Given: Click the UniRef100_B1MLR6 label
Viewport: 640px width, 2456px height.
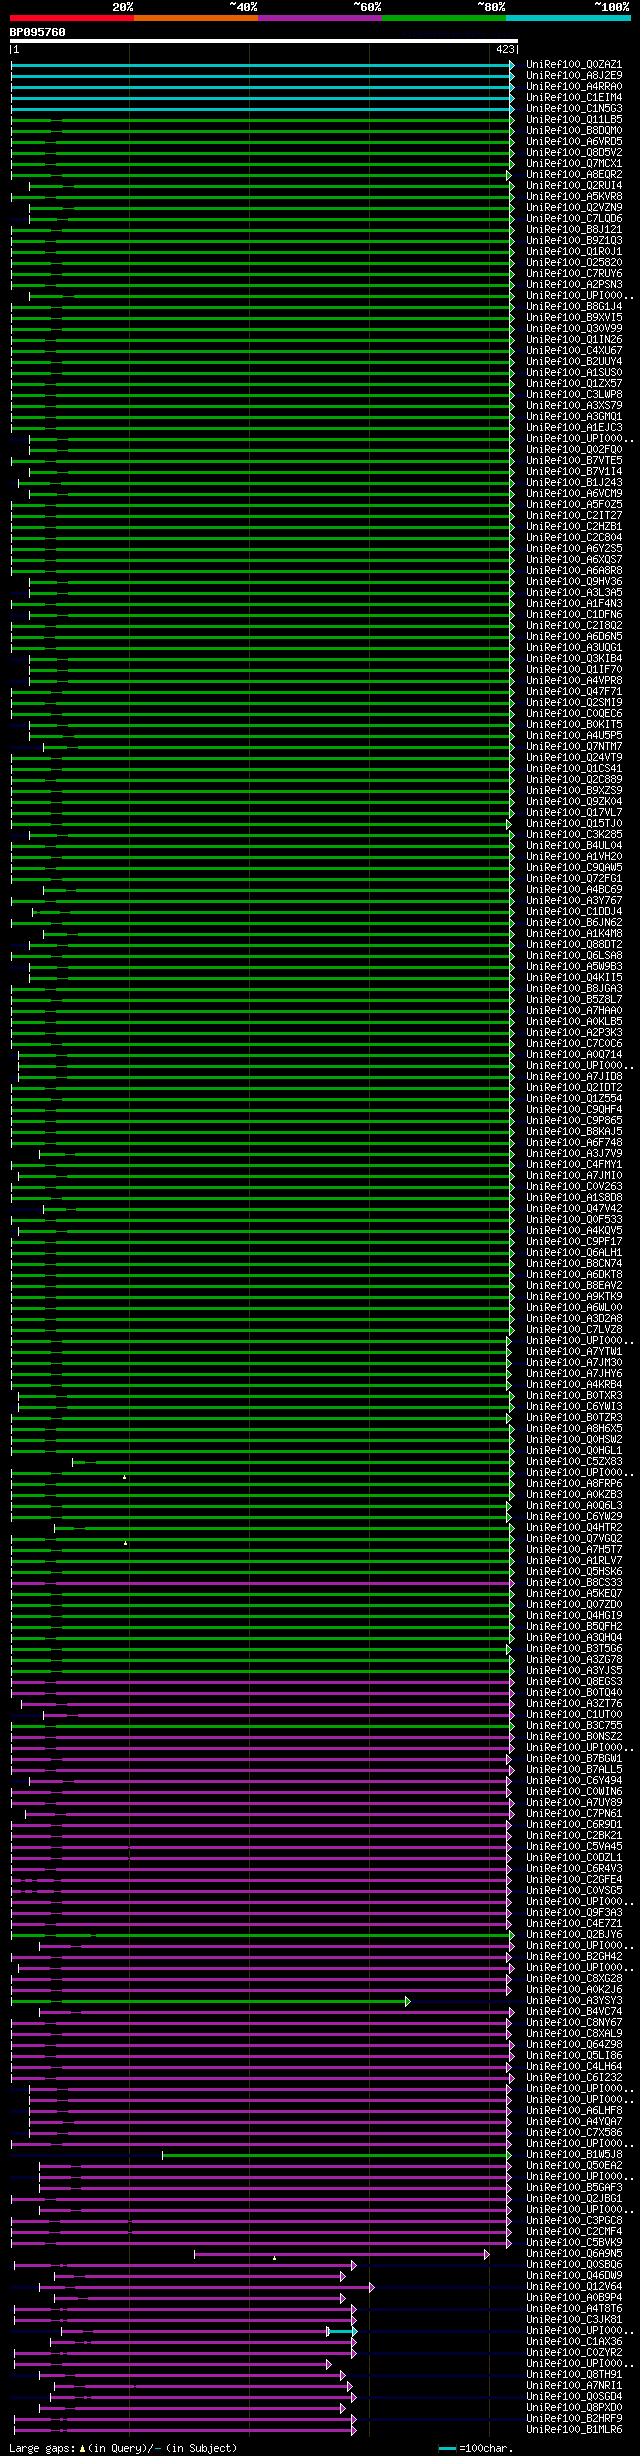Looking at the screenshot, I should [x=574, y=2430].
